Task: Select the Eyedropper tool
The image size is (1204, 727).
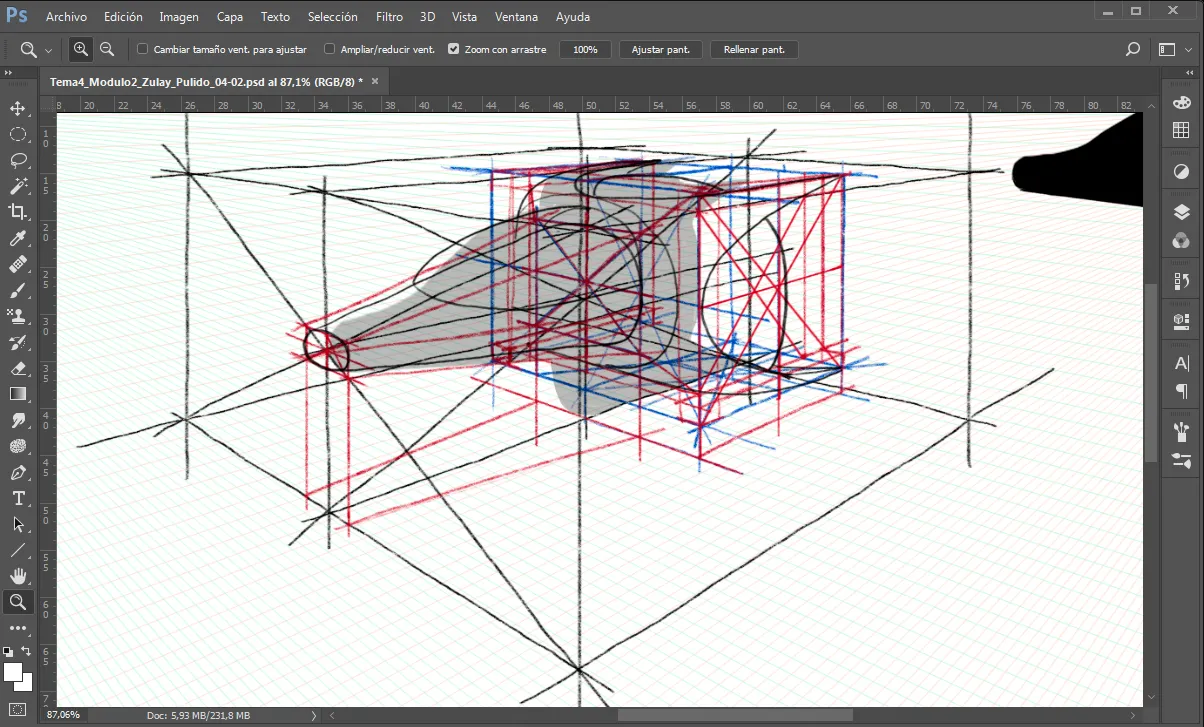Action: (x=18, y=238)
